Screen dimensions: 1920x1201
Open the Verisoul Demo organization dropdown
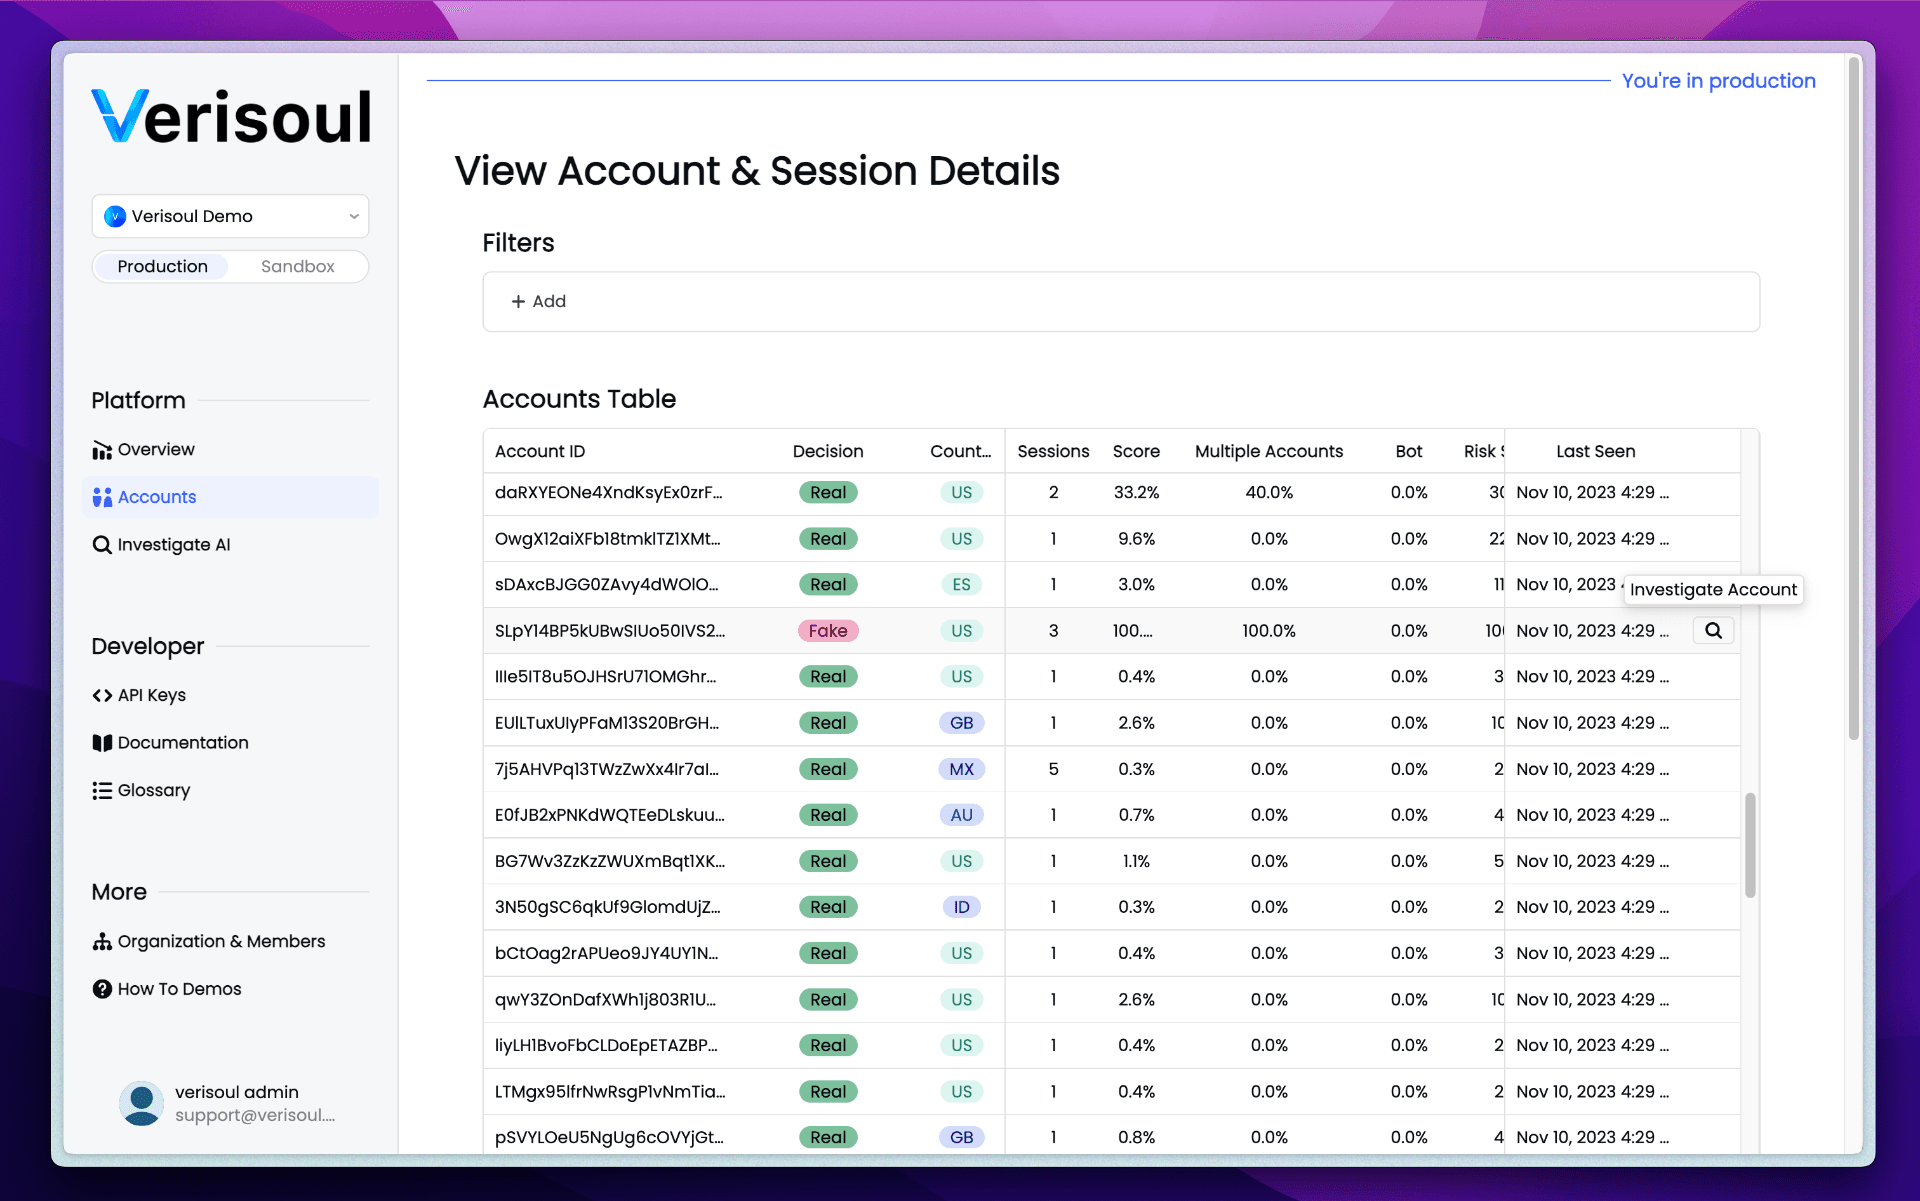(x=230, y=216)
